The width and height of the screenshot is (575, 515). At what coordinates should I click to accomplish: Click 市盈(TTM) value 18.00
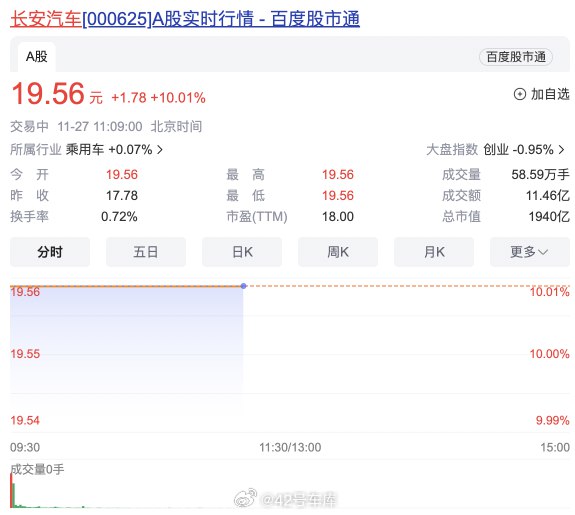338,216
